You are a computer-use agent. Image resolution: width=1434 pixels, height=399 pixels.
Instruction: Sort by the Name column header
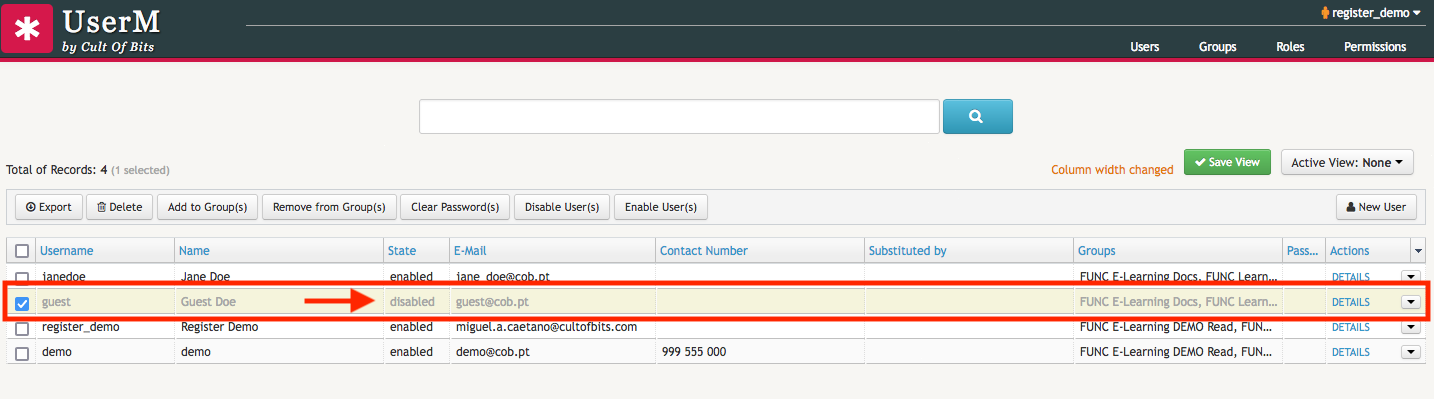coord(195,251)
